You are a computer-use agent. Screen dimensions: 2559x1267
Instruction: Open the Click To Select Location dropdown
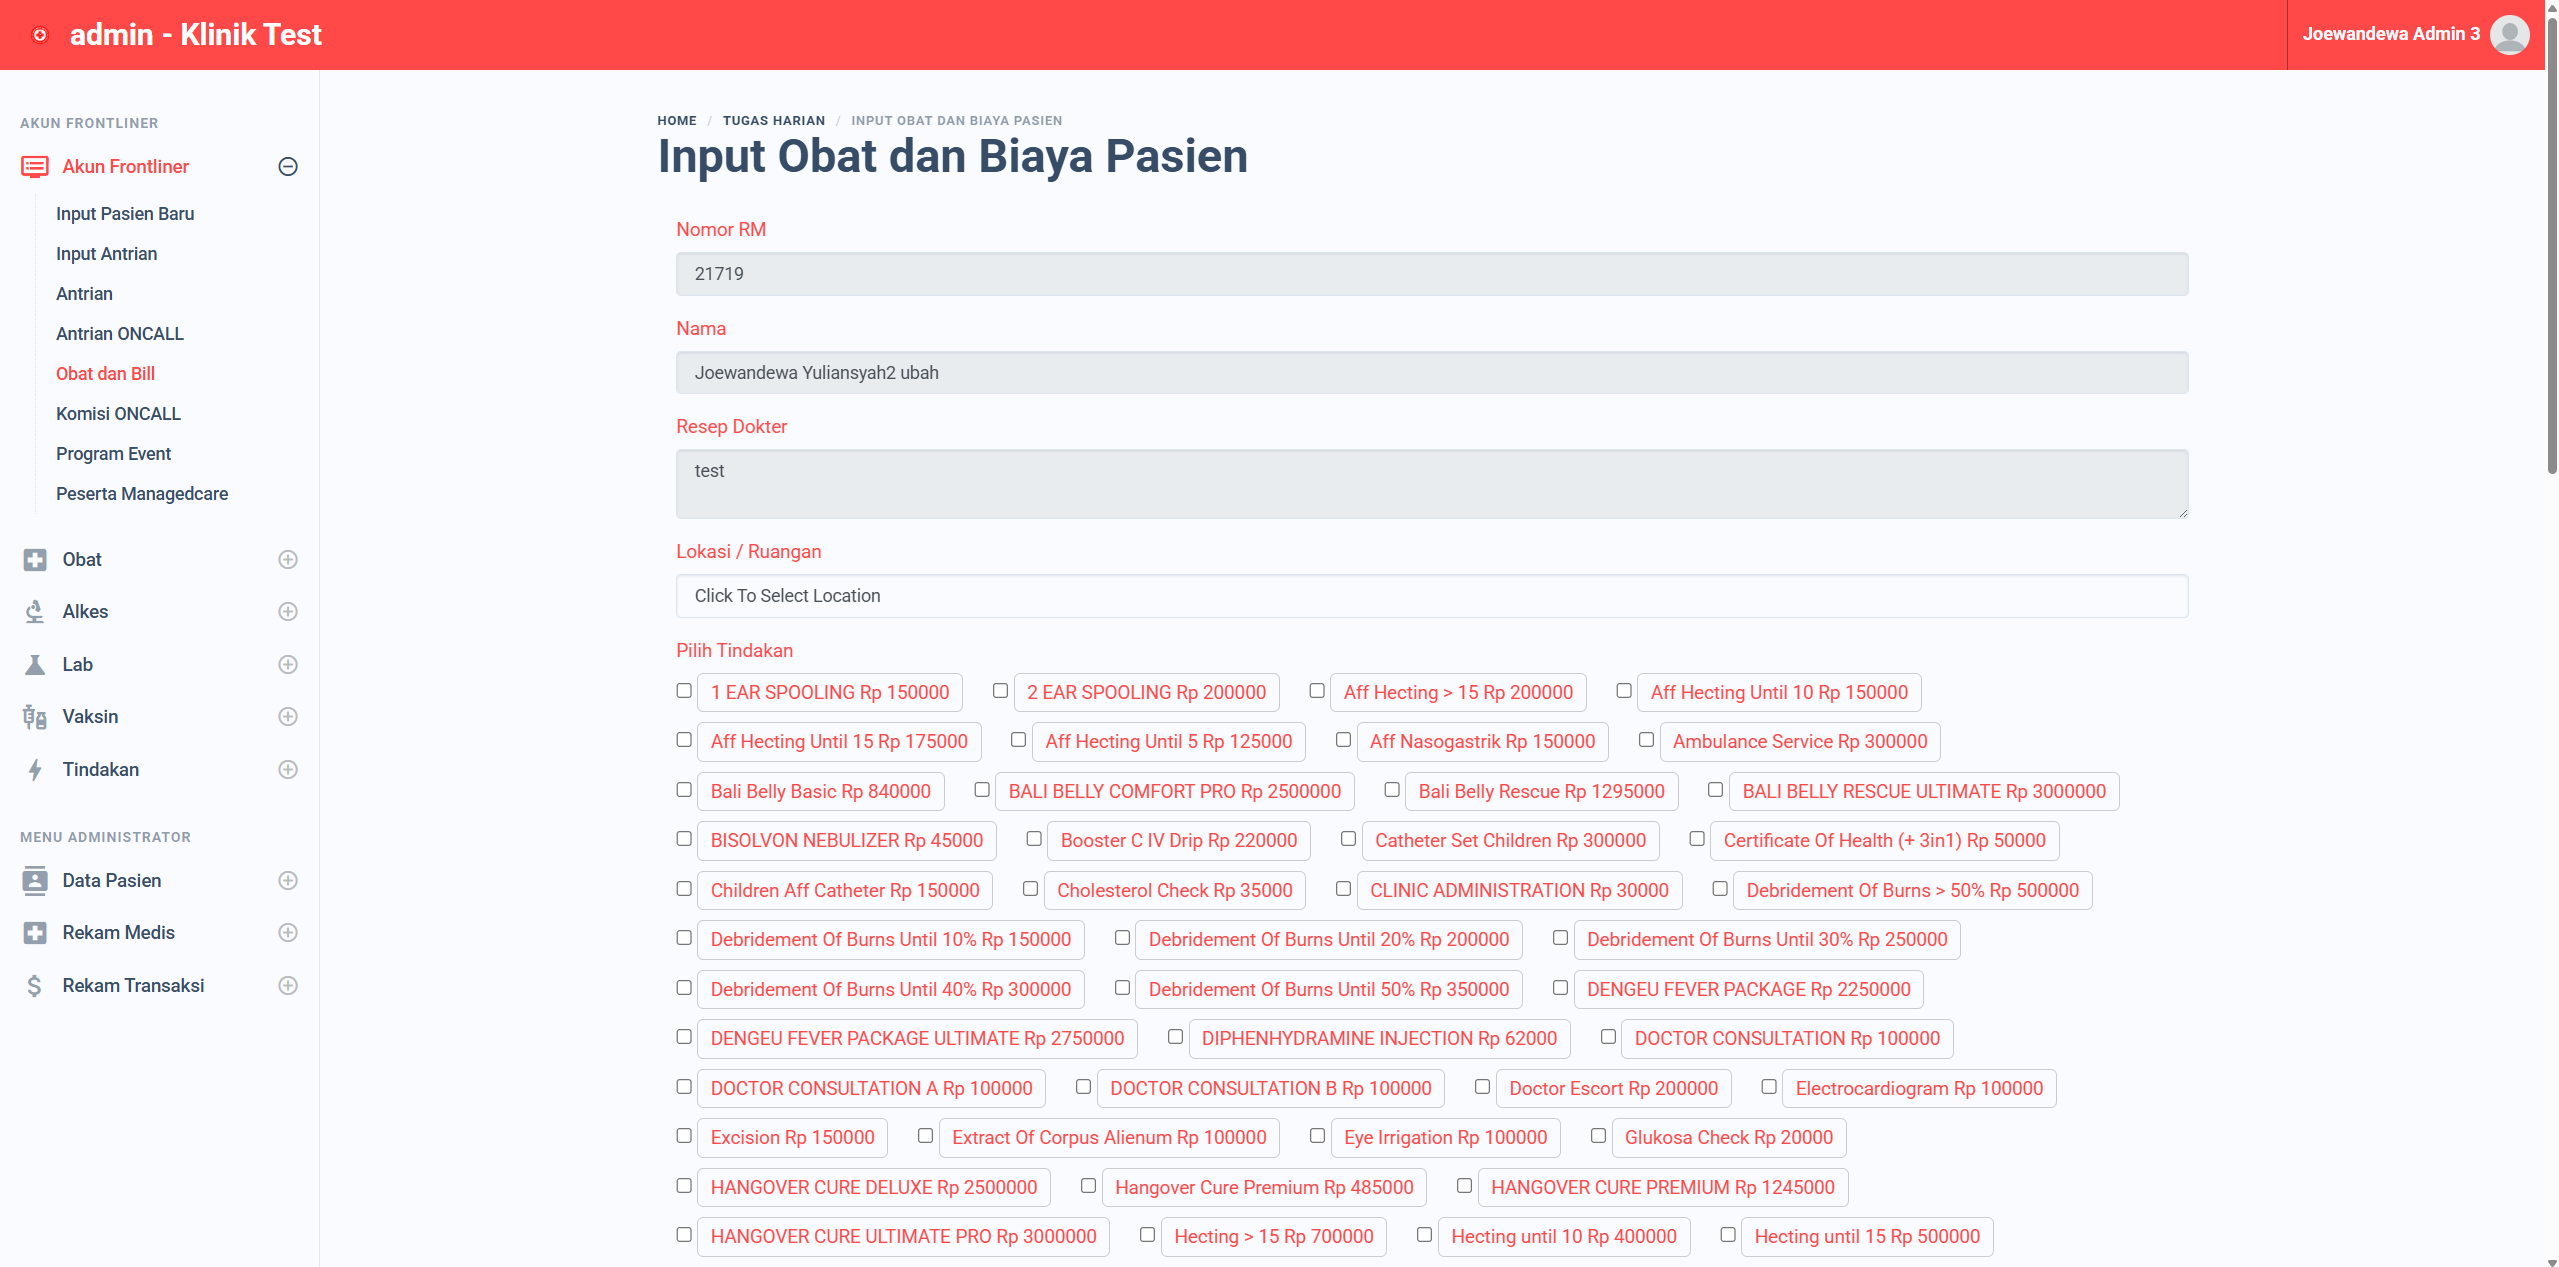[1431, 596]
